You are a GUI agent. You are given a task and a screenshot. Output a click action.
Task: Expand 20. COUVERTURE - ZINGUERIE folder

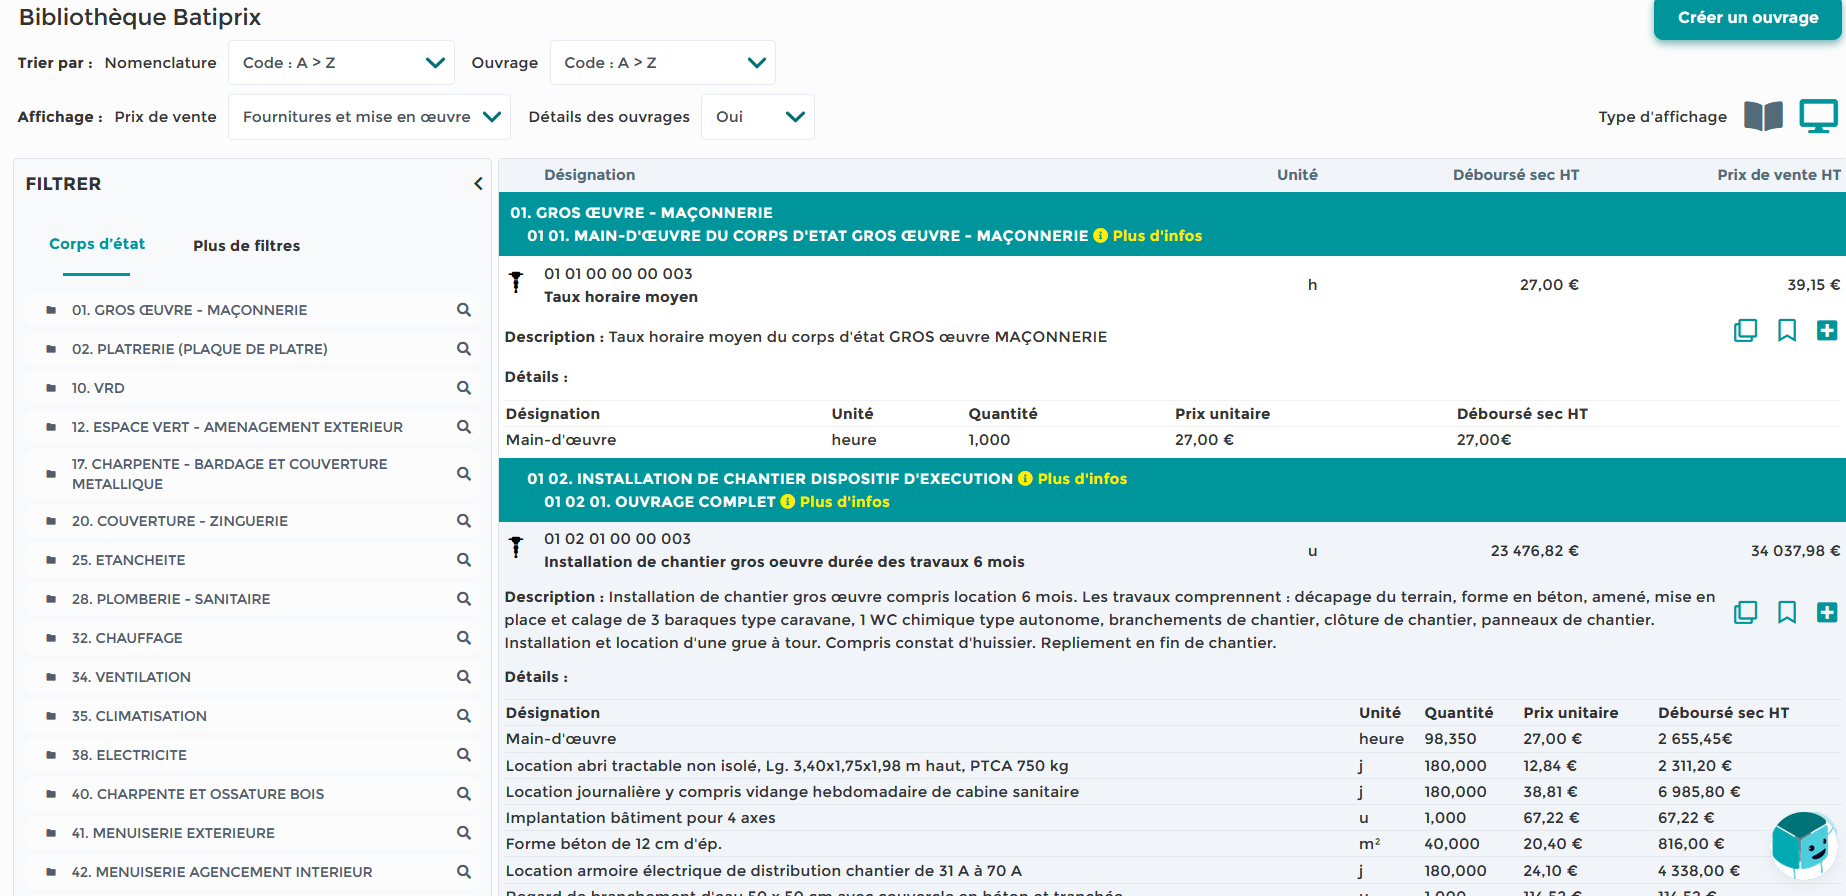[x=51, y=521]
